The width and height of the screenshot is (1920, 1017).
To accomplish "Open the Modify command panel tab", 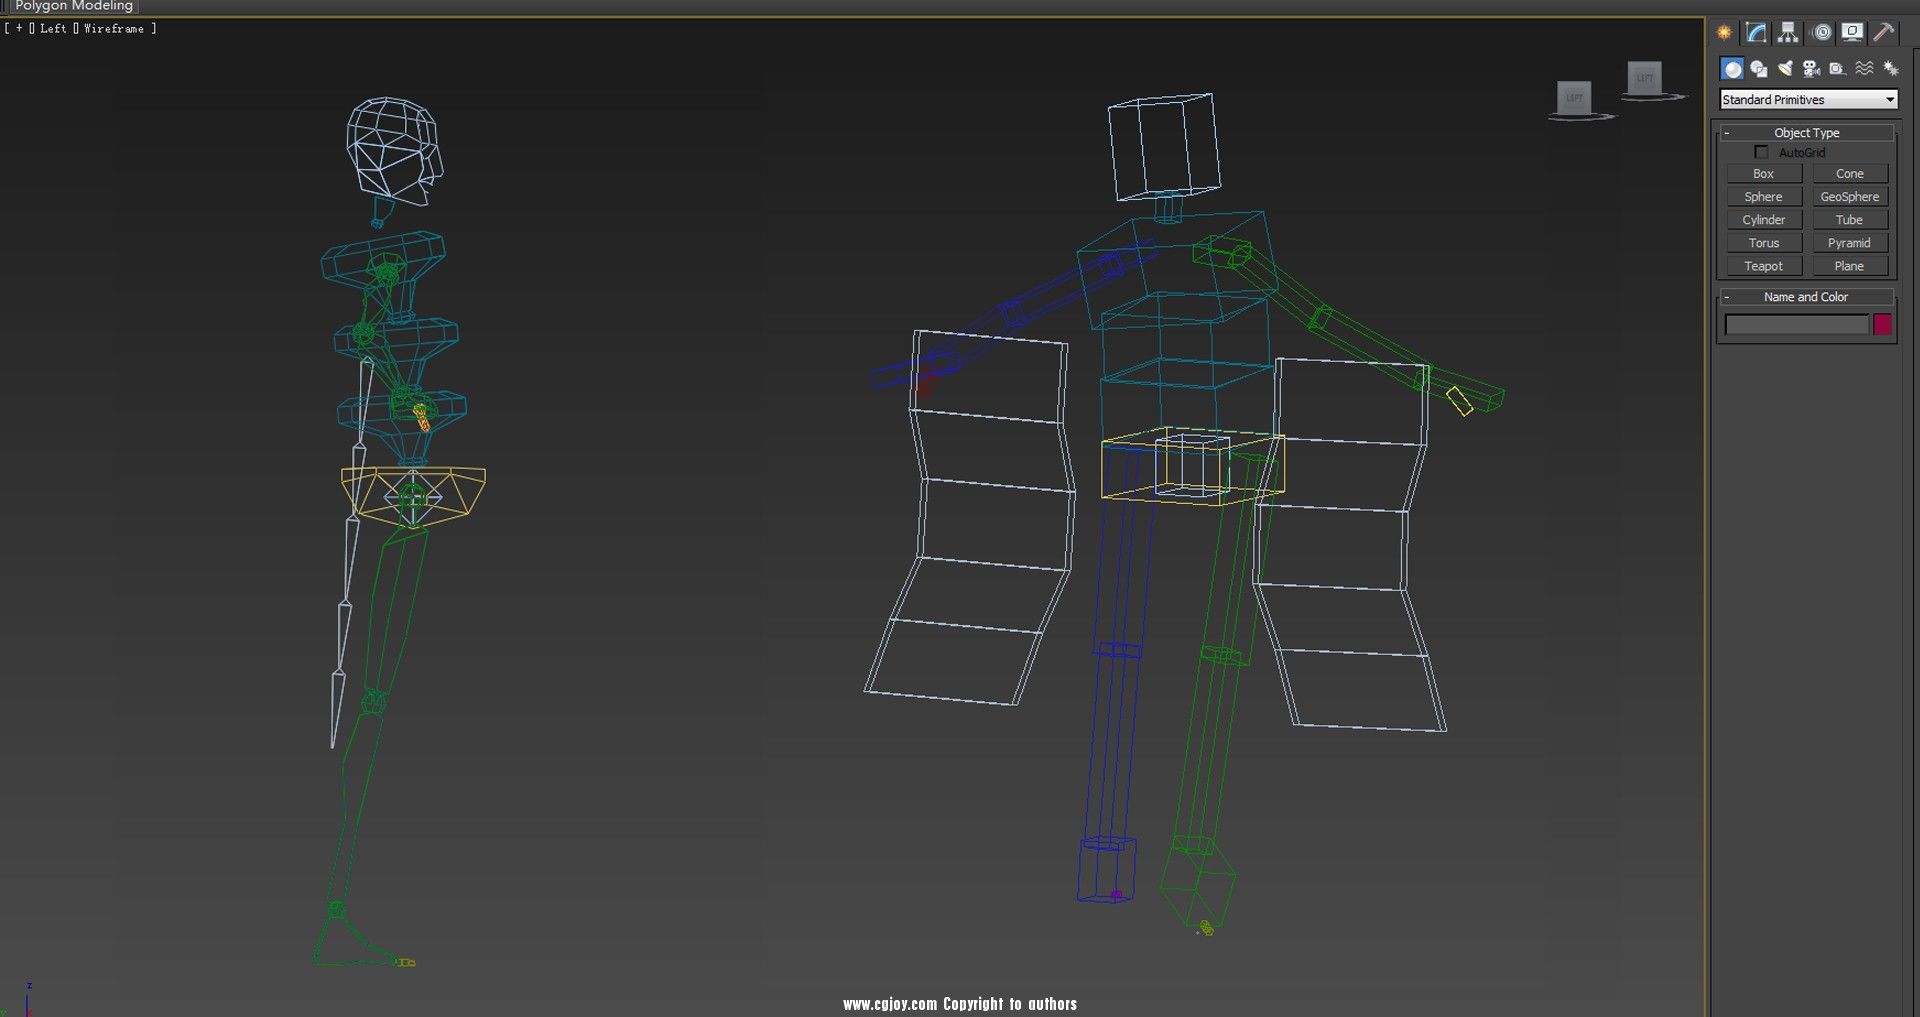I will pos(1756,33).
